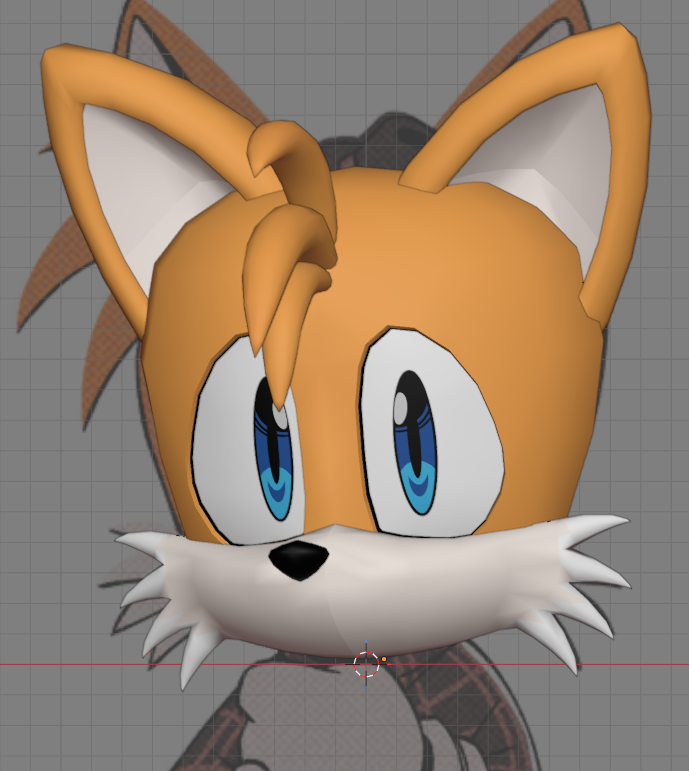The image size is (689, 771).
Task: Click the red-white 3D cursor circle
Action: pos(366,664)
